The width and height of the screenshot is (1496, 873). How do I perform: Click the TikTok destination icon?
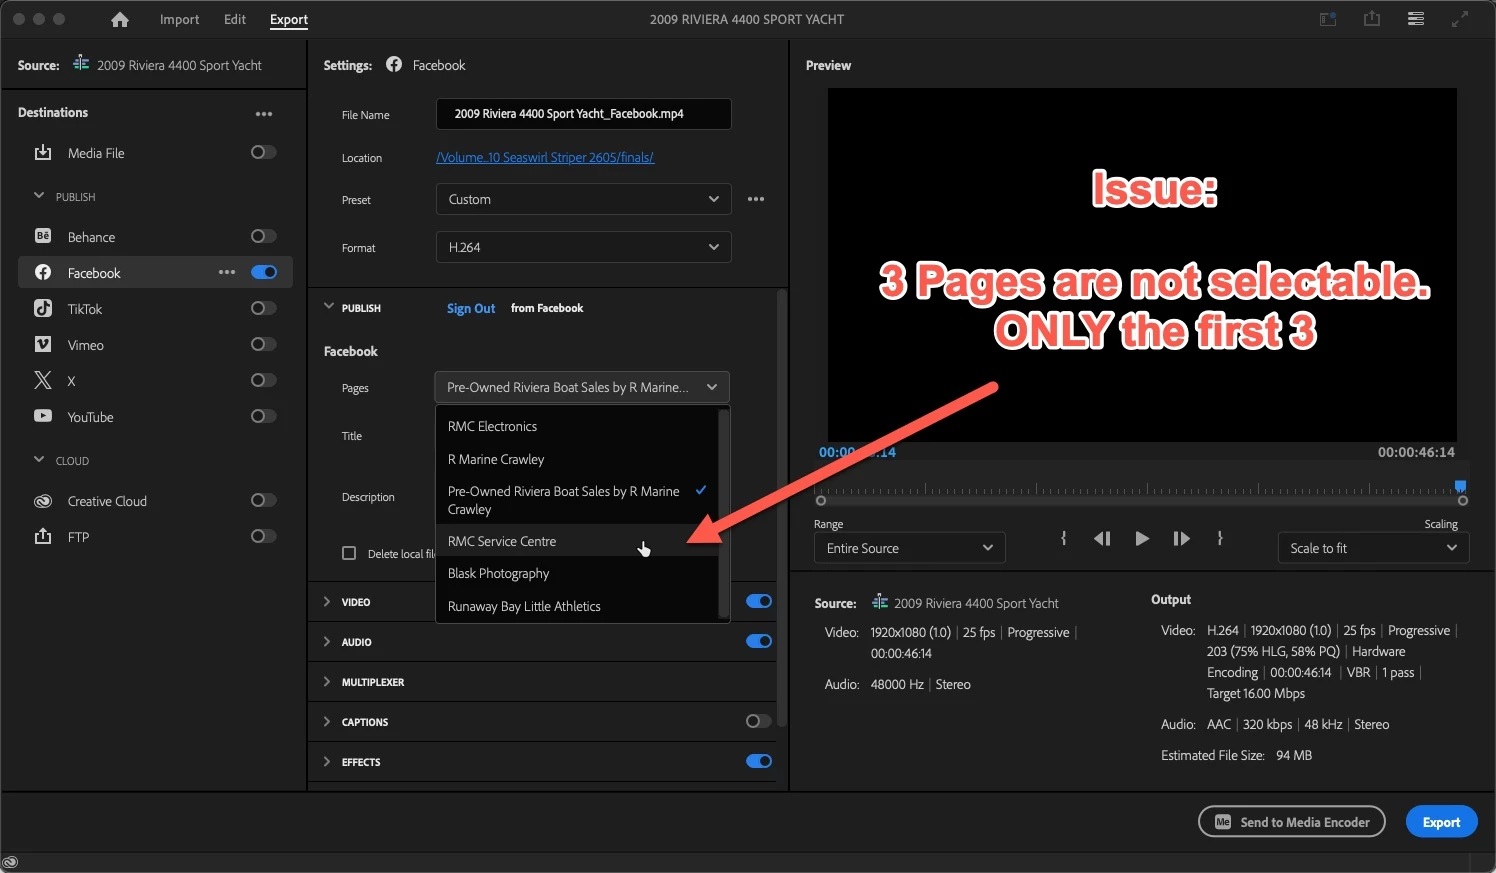click(x=43, y=308)
